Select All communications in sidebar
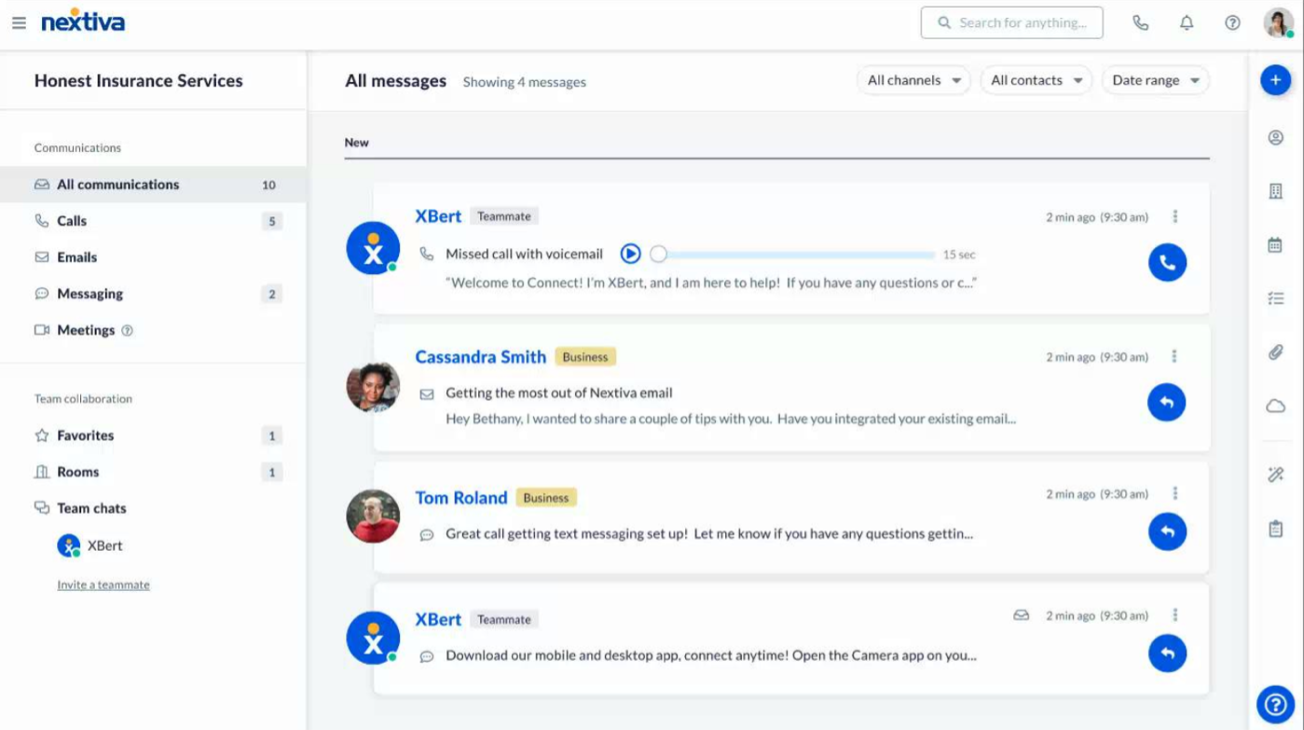Screen dimensions: 1304x730 click(x=154, y=185)
